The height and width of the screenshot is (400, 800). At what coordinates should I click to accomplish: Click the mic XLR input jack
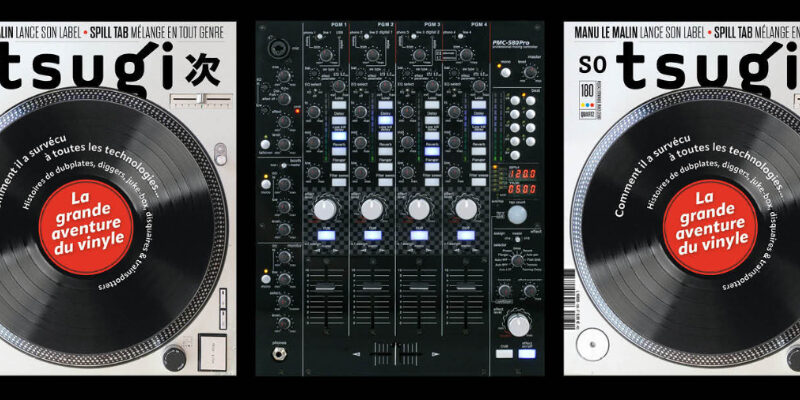click(x=279, y=50)
